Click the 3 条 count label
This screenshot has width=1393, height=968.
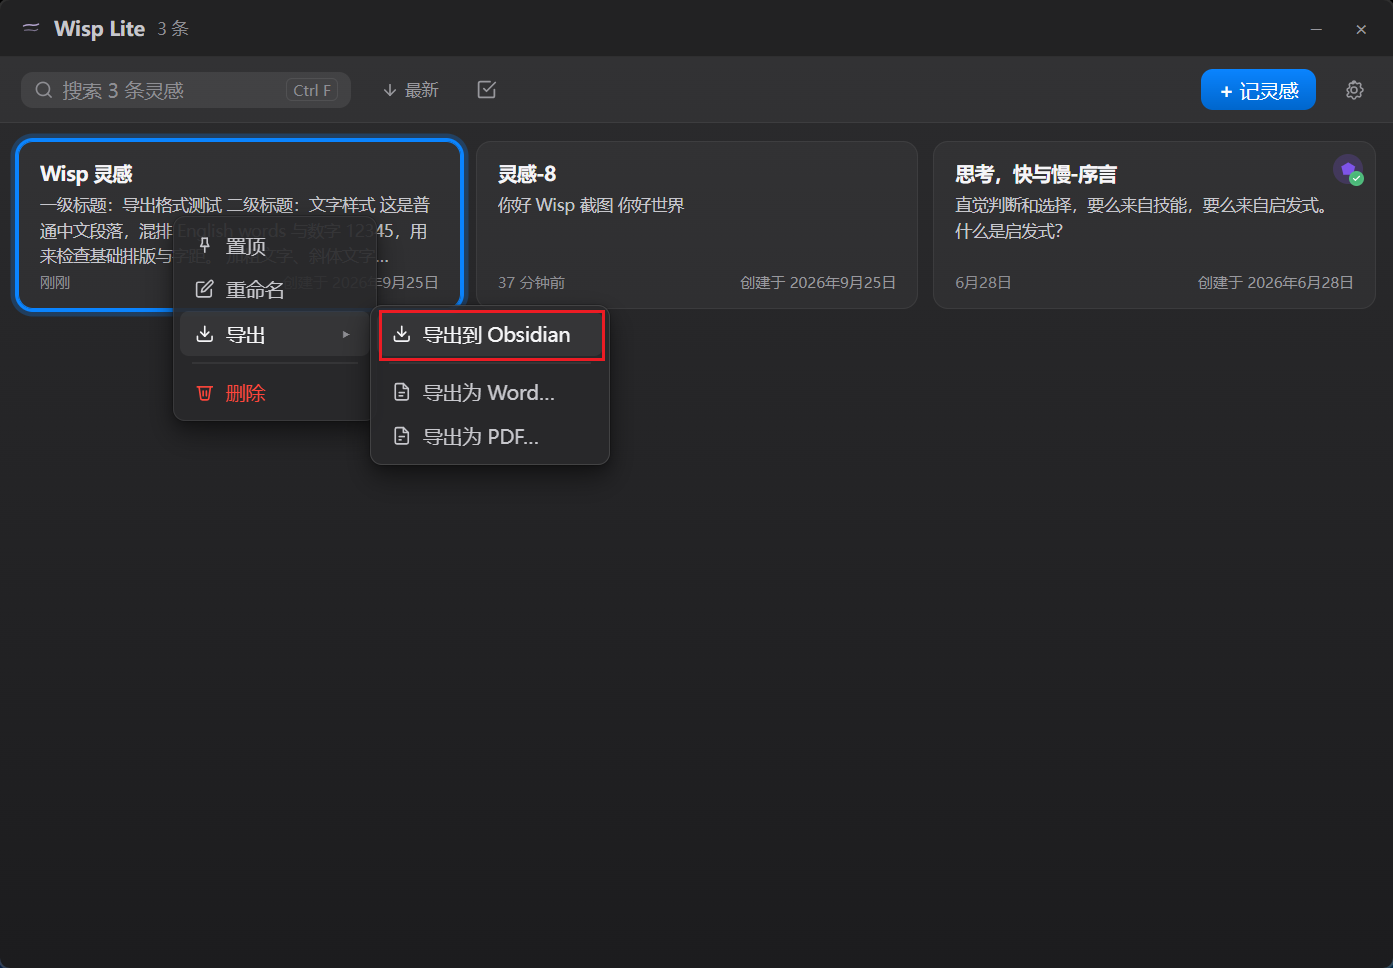(173, 29)
